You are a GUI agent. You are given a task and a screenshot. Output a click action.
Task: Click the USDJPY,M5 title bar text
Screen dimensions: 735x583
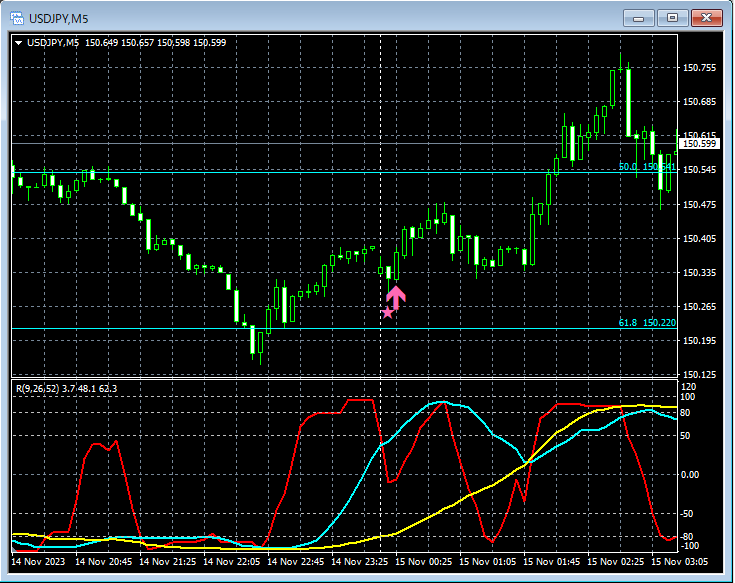[x=61, y=17]
